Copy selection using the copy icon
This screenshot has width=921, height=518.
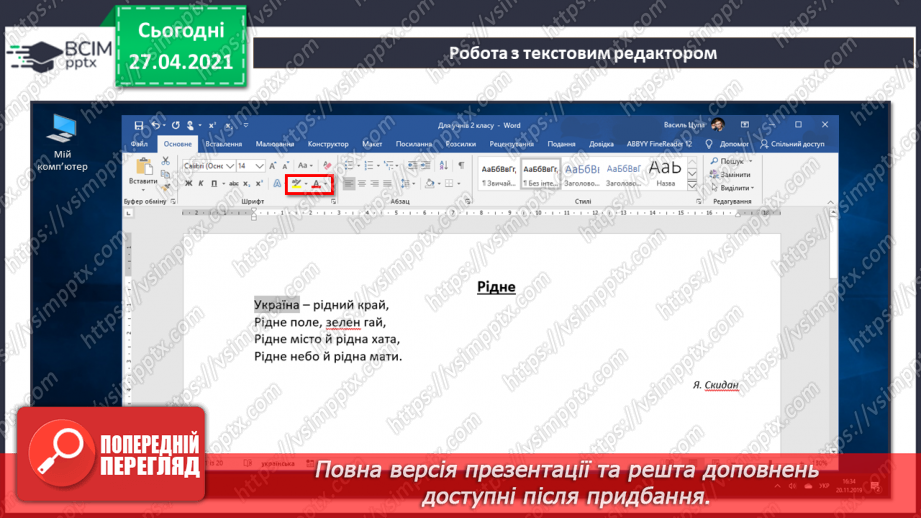(x=166, y=174)
